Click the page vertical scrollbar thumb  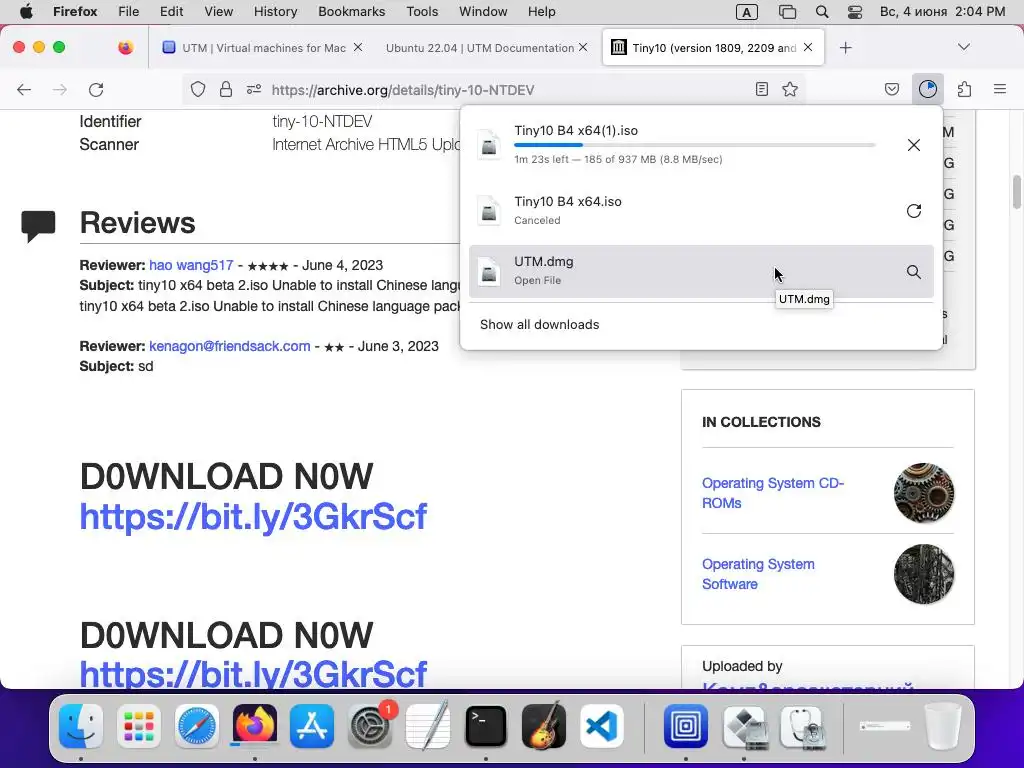(x=1016, y=192)
